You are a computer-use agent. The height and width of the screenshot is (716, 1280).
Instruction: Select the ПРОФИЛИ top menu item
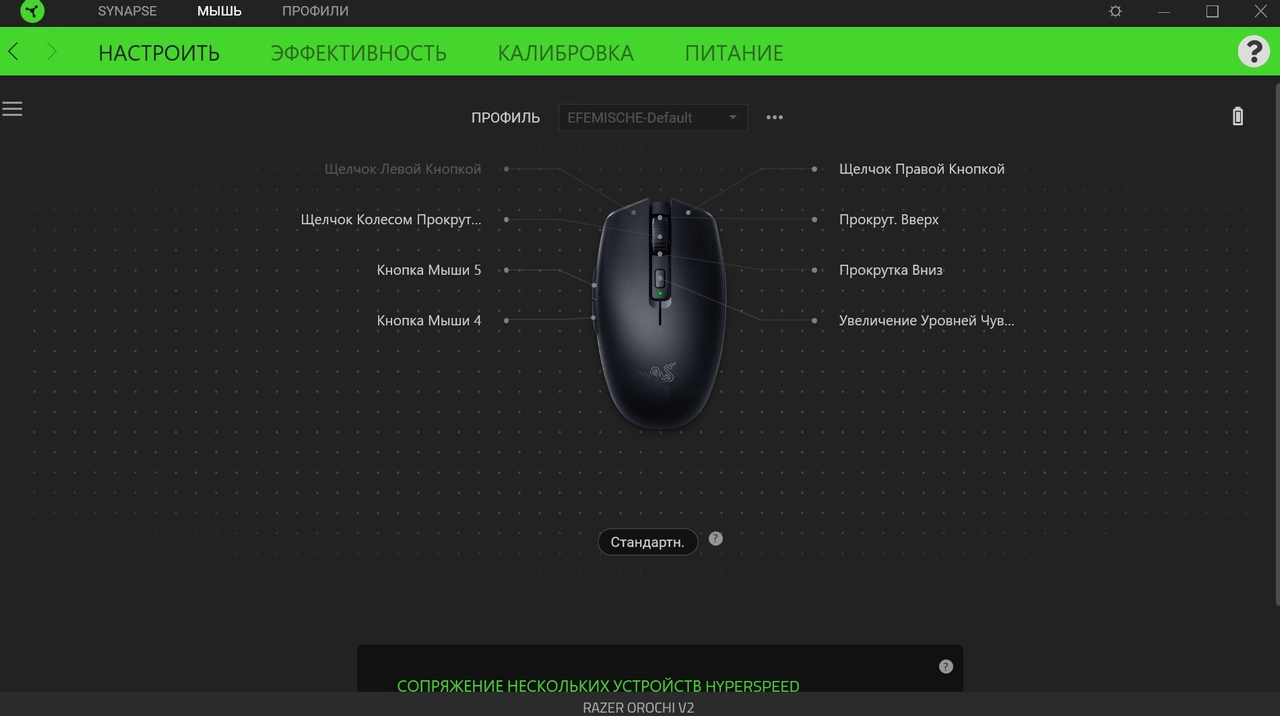coord(315,11)
